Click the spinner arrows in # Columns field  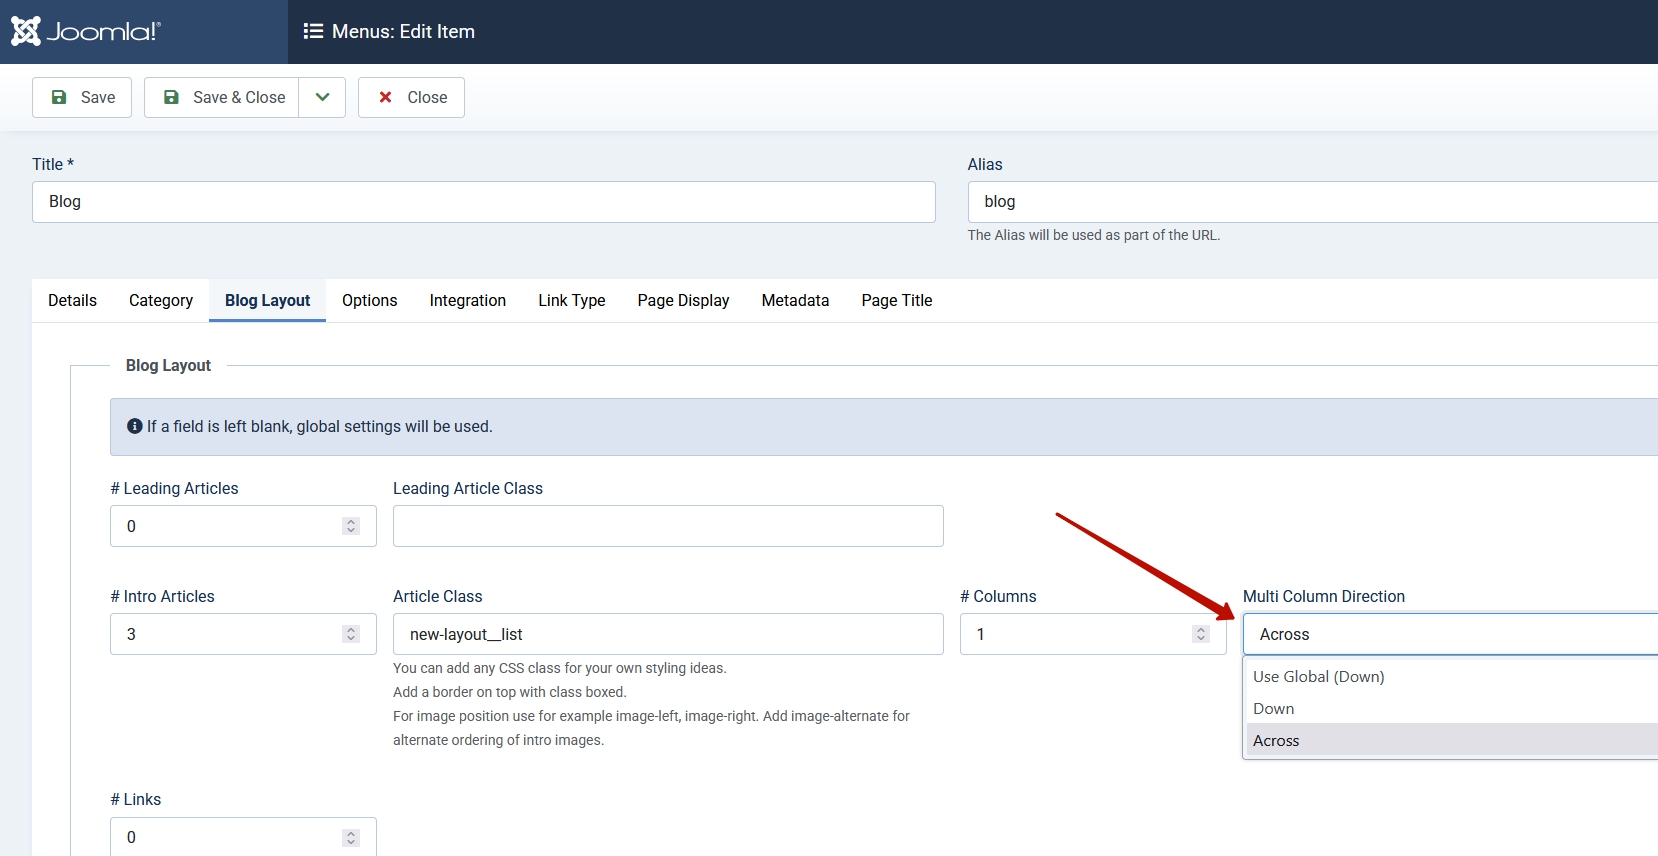click(x=1201, y=634)
